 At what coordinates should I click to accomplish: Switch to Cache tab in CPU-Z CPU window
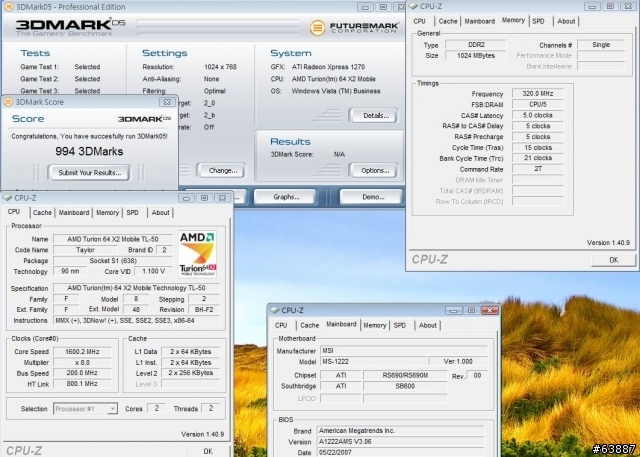42,213
